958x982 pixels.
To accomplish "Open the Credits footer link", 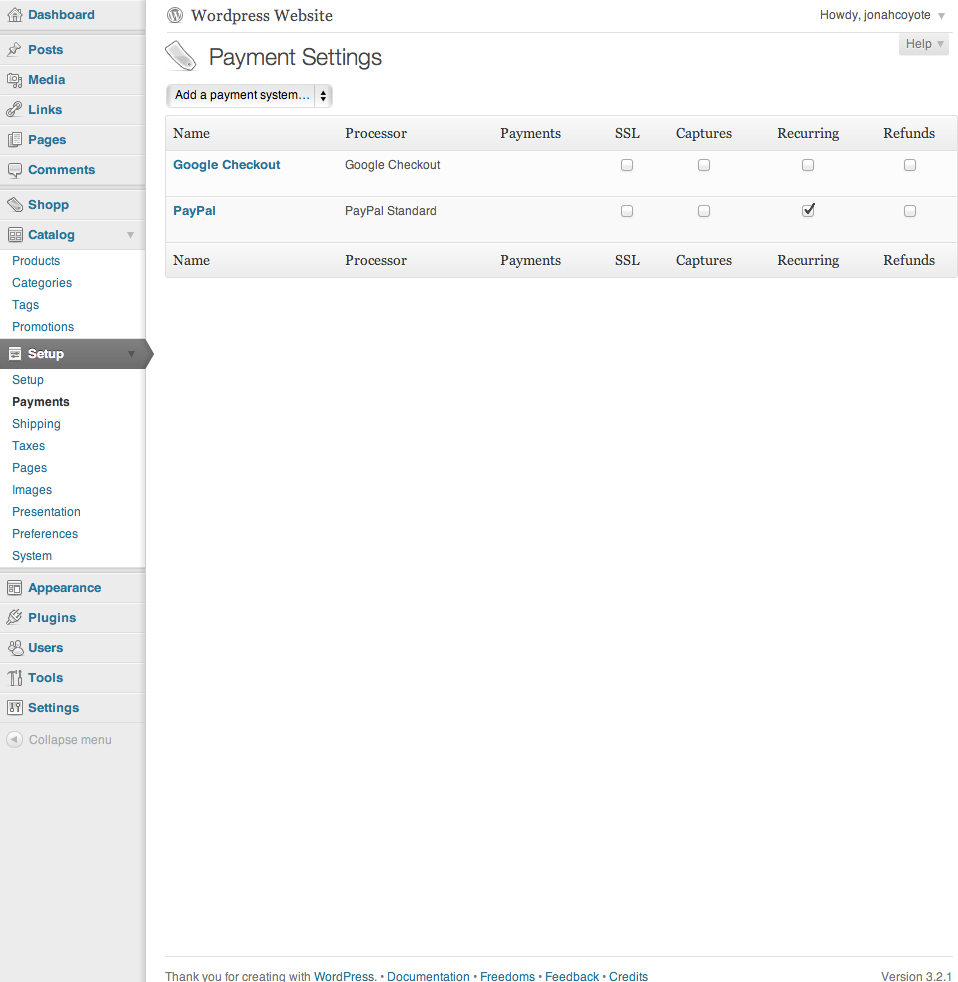I will [x=628, y=976].
